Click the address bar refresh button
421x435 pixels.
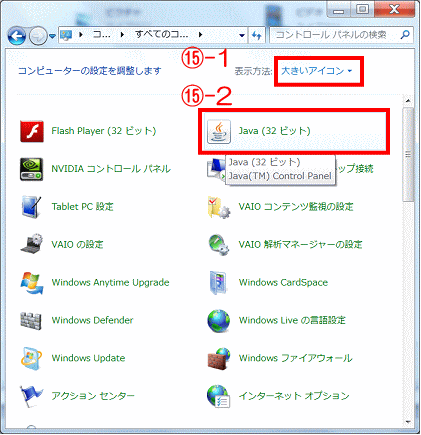tap(257, 35)
